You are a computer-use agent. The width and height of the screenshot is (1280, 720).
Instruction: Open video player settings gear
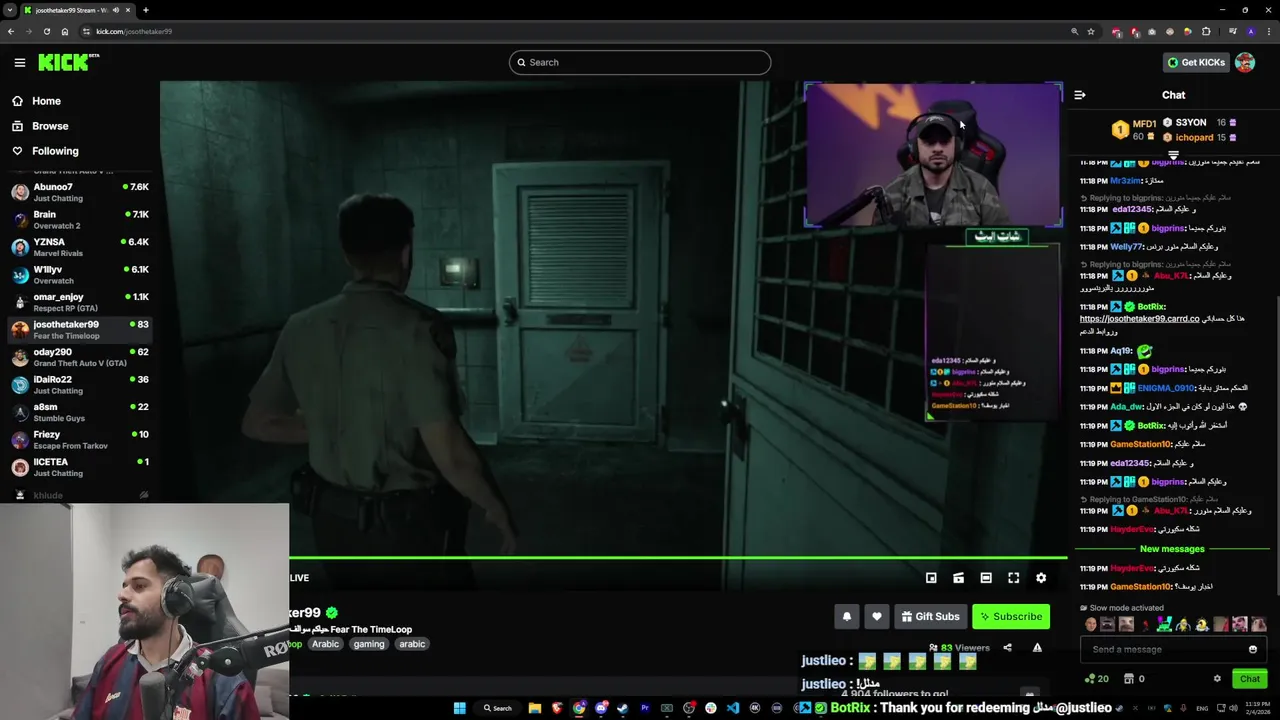pos(1041,578)
